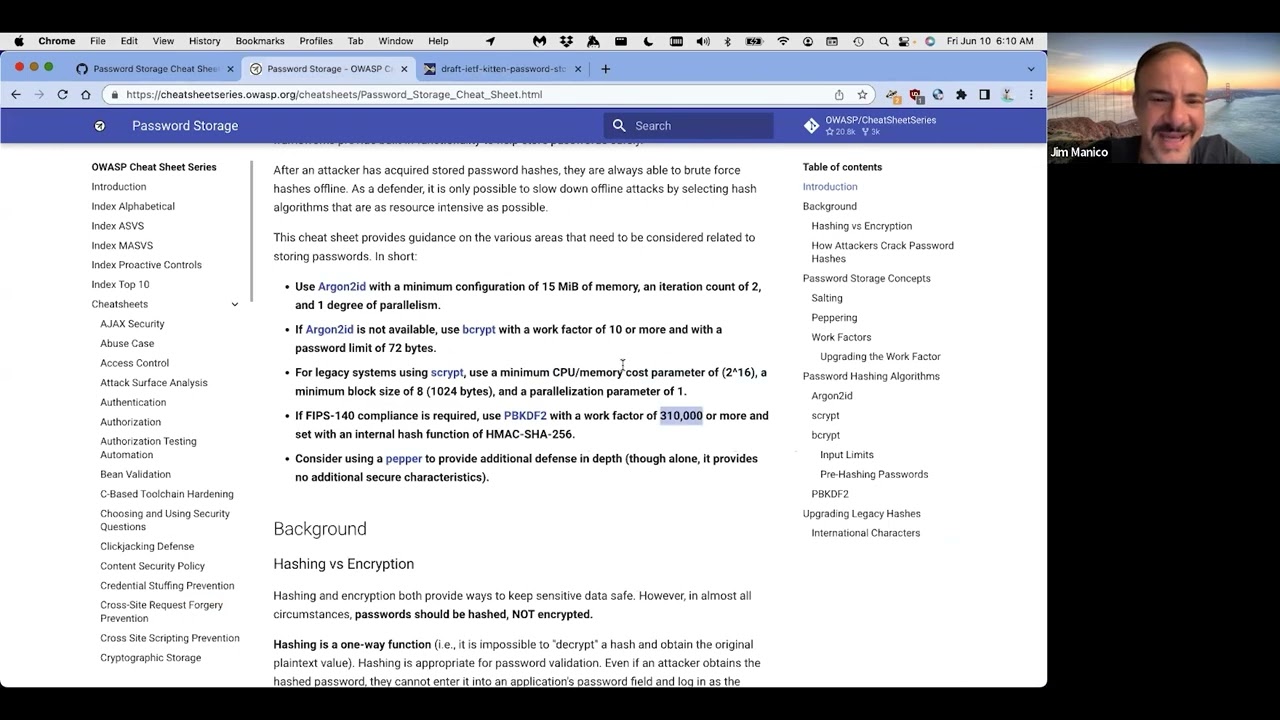Jump to Upgrading Legacy Hashes section
The height and width of the screenshot is (720, 1280).
tap(861, 514)
